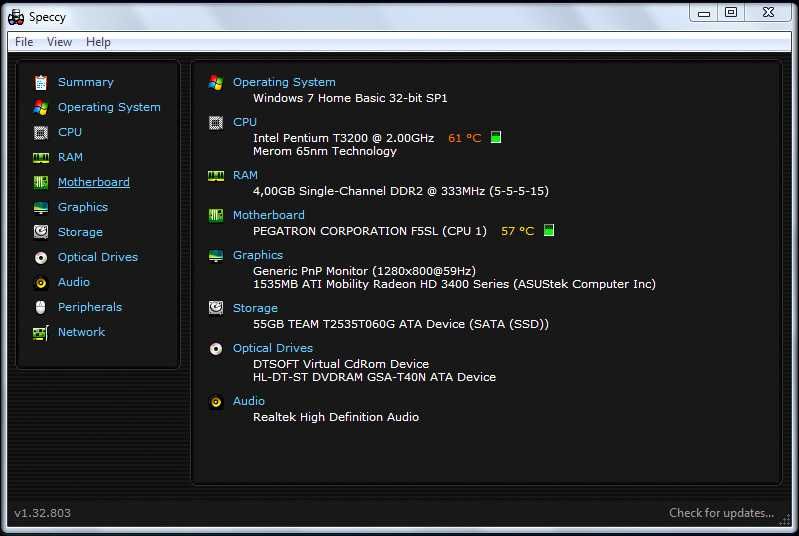Click 'Intel Pentium T3200 @ 2.00GHz' text

click(343, 138)
